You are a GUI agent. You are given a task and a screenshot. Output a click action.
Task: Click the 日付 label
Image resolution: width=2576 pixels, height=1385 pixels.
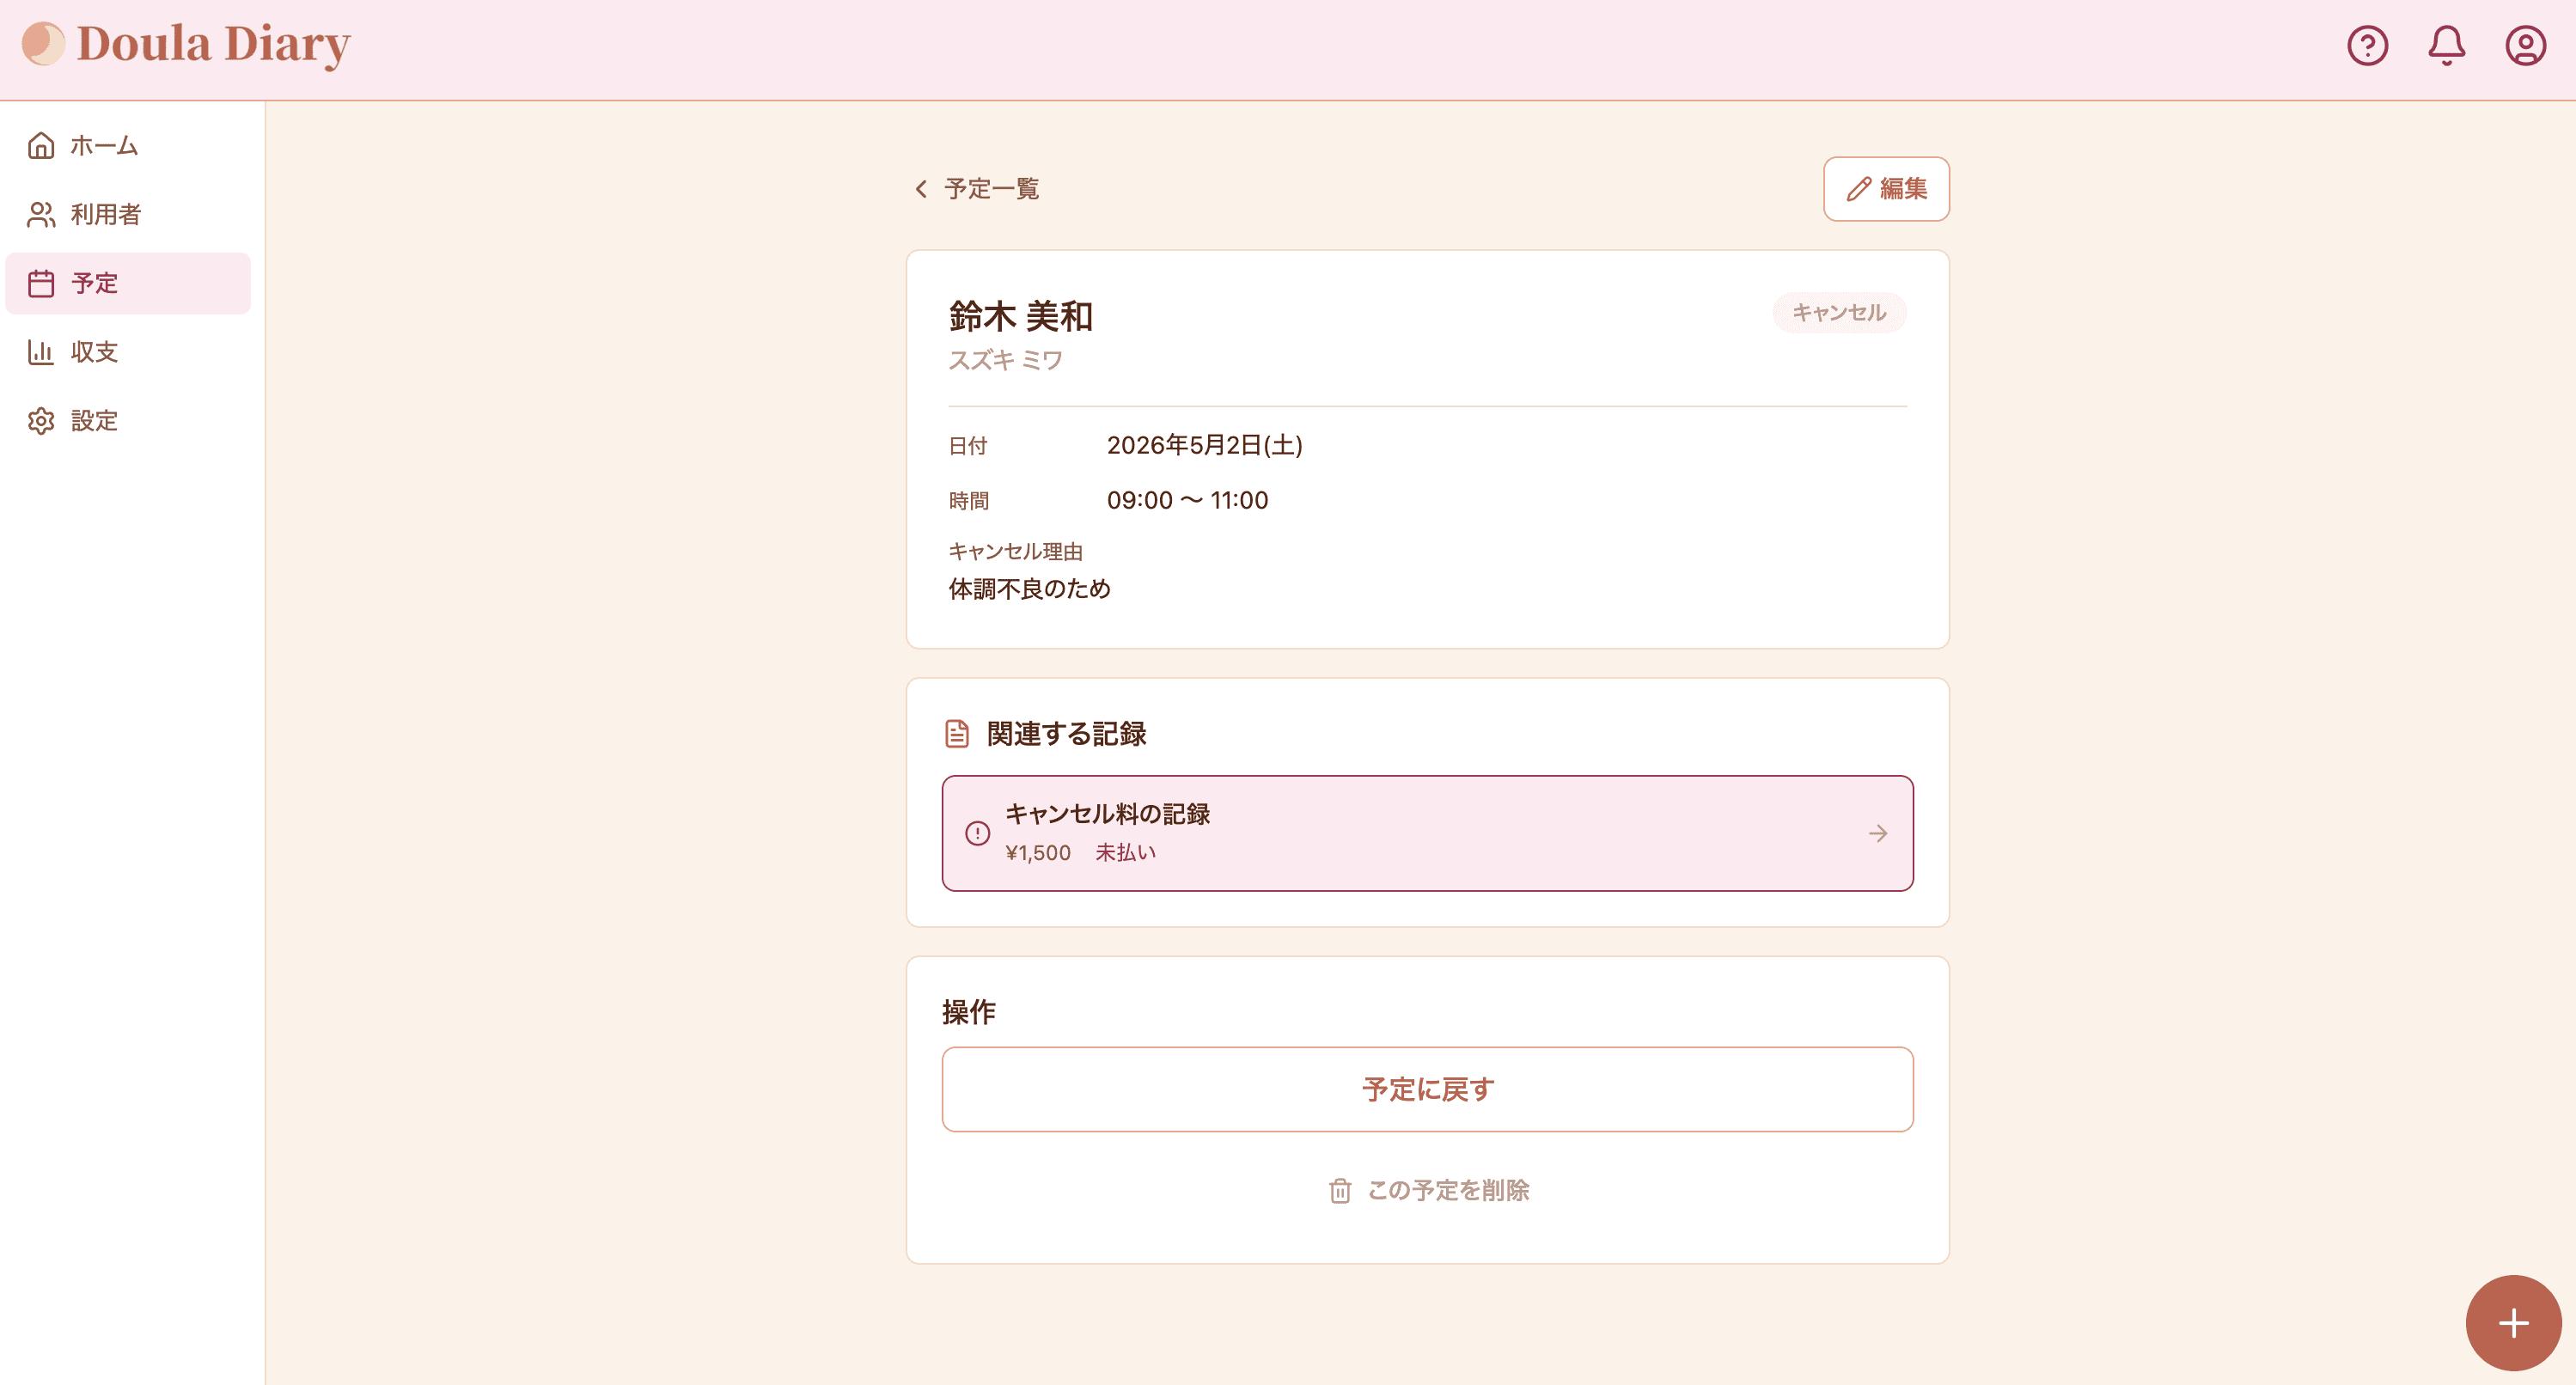967,446
